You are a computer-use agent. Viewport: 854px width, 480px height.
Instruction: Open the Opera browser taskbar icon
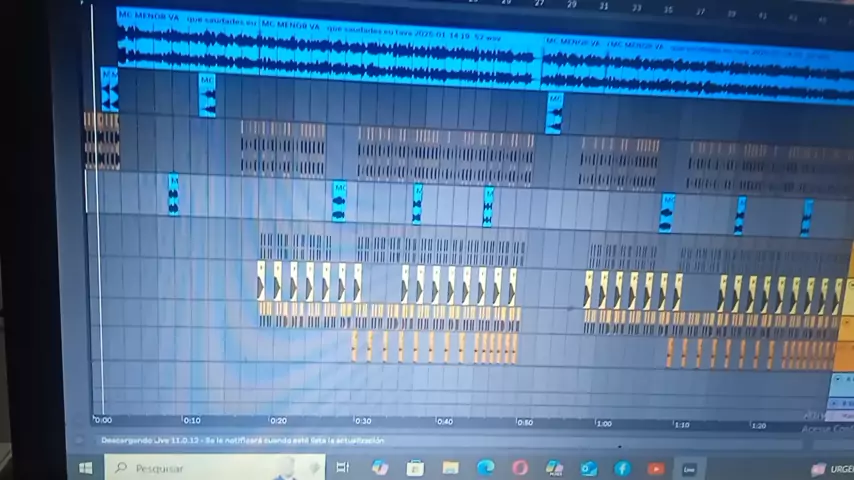pos(520,467)
